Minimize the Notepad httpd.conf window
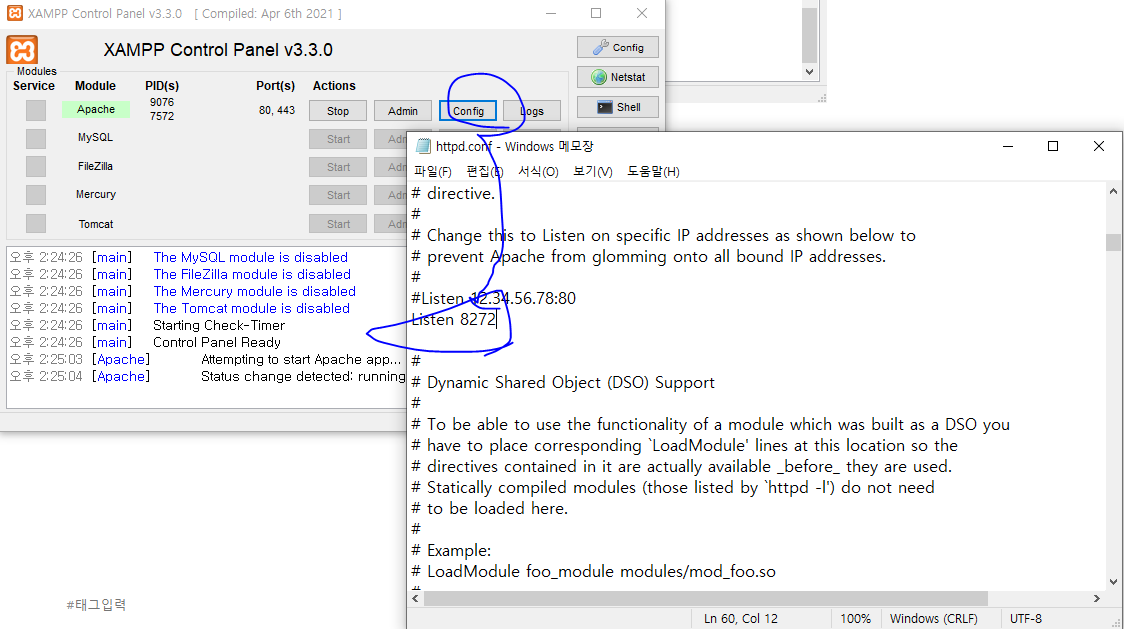 pos(1007,146)
